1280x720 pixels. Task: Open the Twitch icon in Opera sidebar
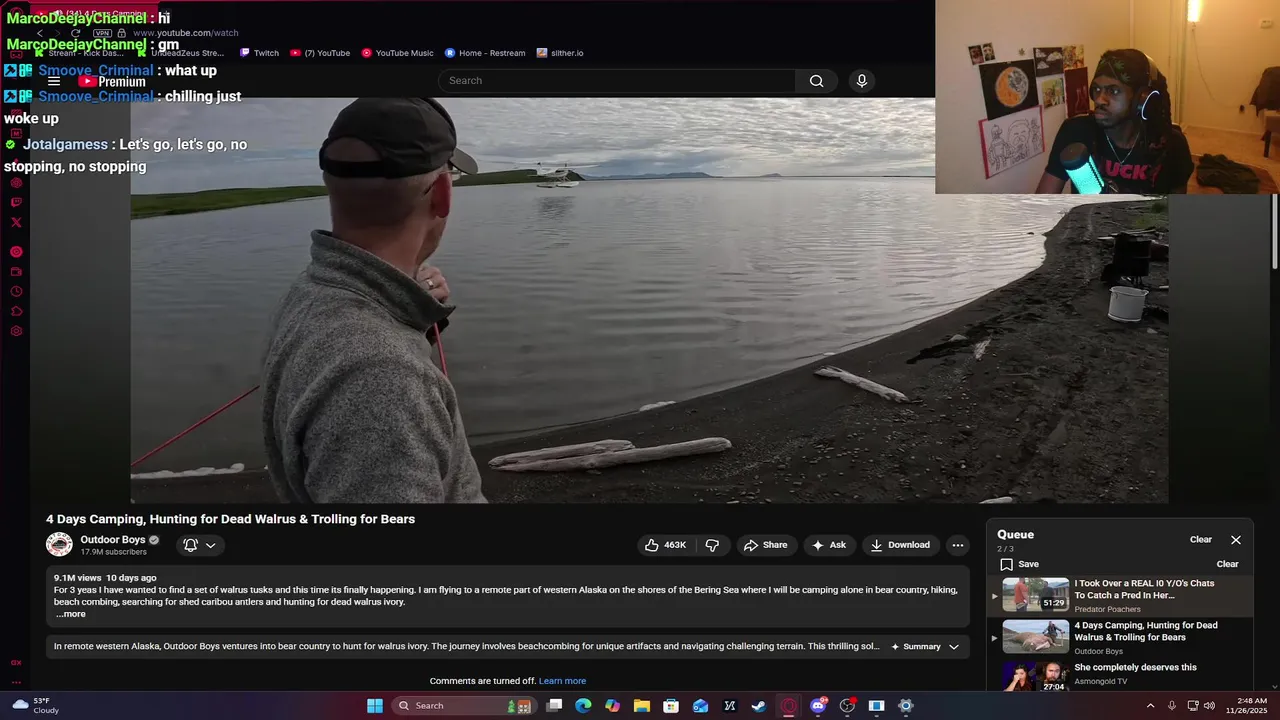tap(16, 202)
